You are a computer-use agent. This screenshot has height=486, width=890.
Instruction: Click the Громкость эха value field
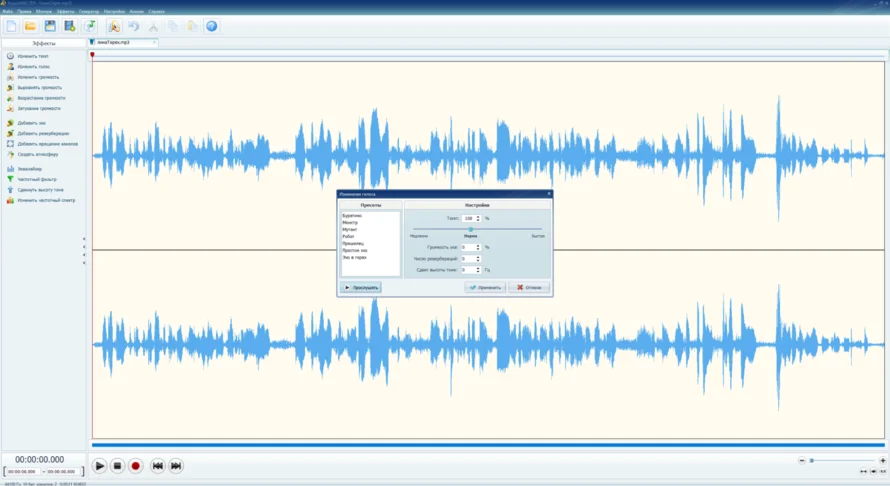click(467, 247)
